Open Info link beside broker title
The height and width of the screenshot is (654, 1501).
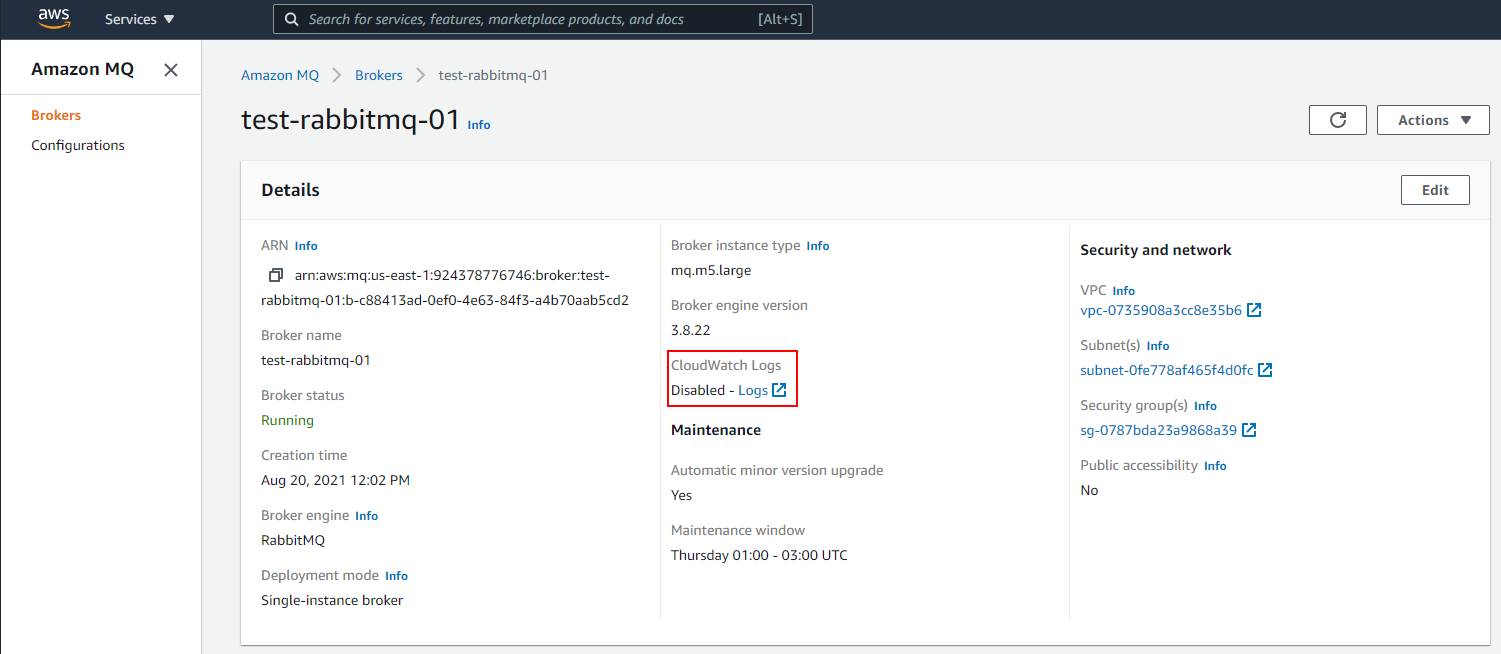(x=479, y=125)
